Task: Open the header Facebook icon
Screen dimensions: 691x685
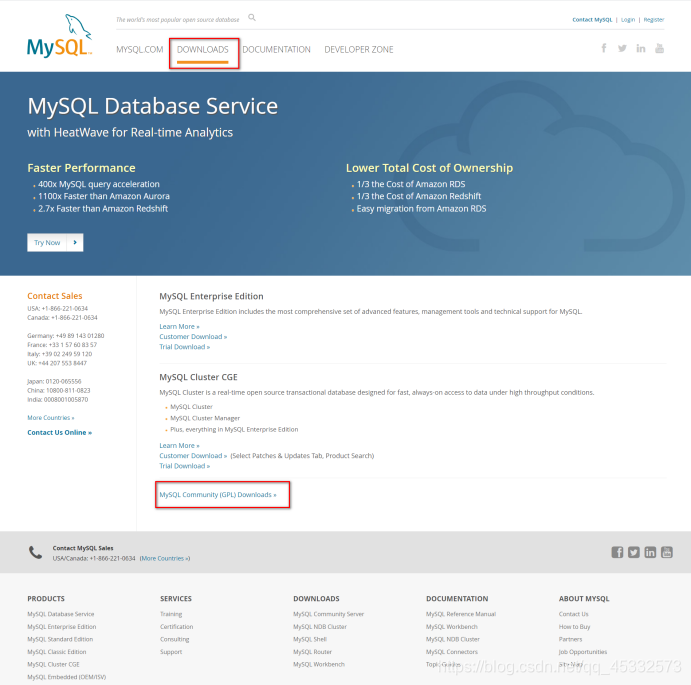Action: [x=604, y=48]
